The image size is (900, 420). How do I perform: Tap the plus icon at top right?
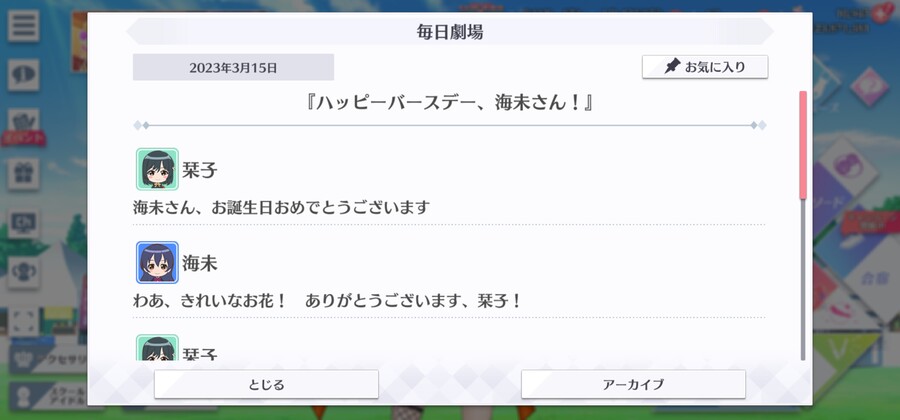click(x=879, y=15)
